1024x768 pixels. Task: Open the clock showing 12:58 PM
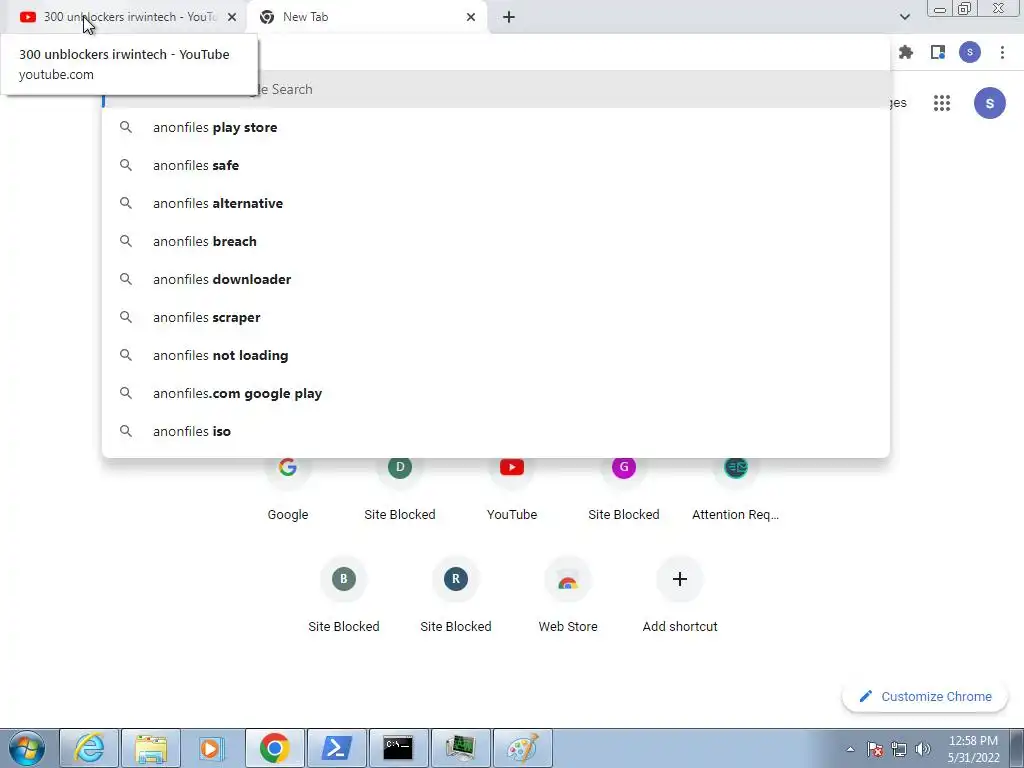point(973,749)
